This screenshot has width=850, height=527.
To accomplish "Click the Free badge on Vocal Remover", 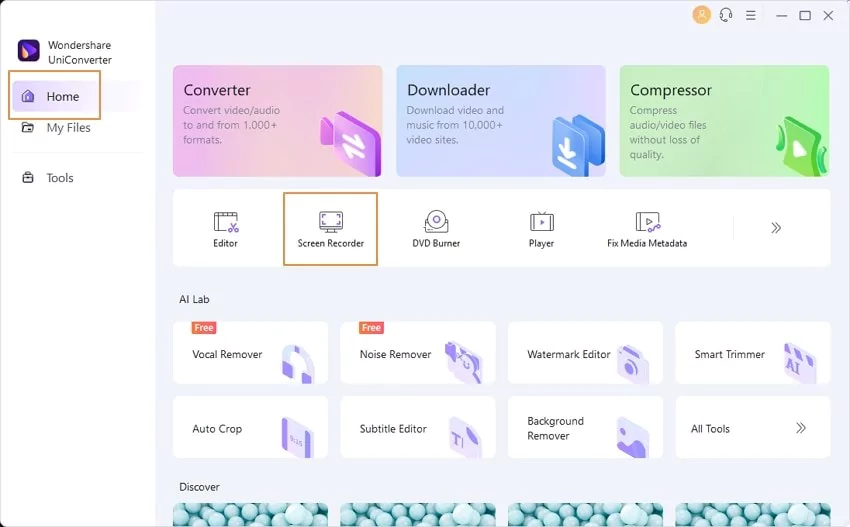I will pos(204,327).
